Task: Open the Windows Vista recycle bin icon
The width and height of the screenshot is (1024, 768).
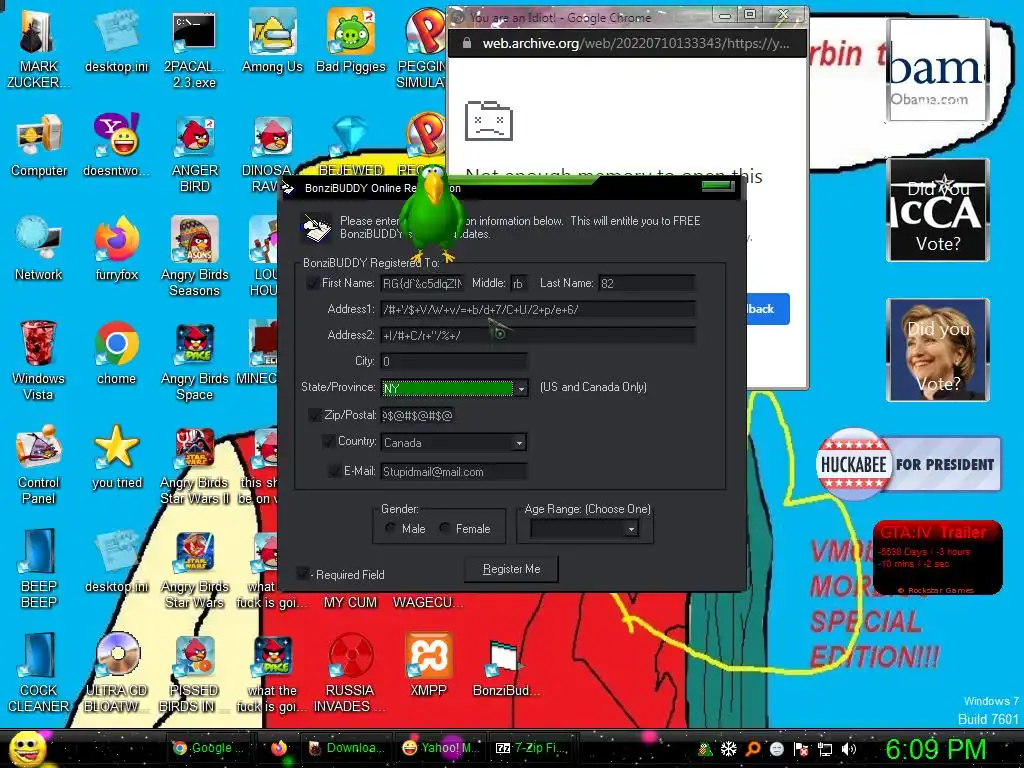Action: click(38, 360)
